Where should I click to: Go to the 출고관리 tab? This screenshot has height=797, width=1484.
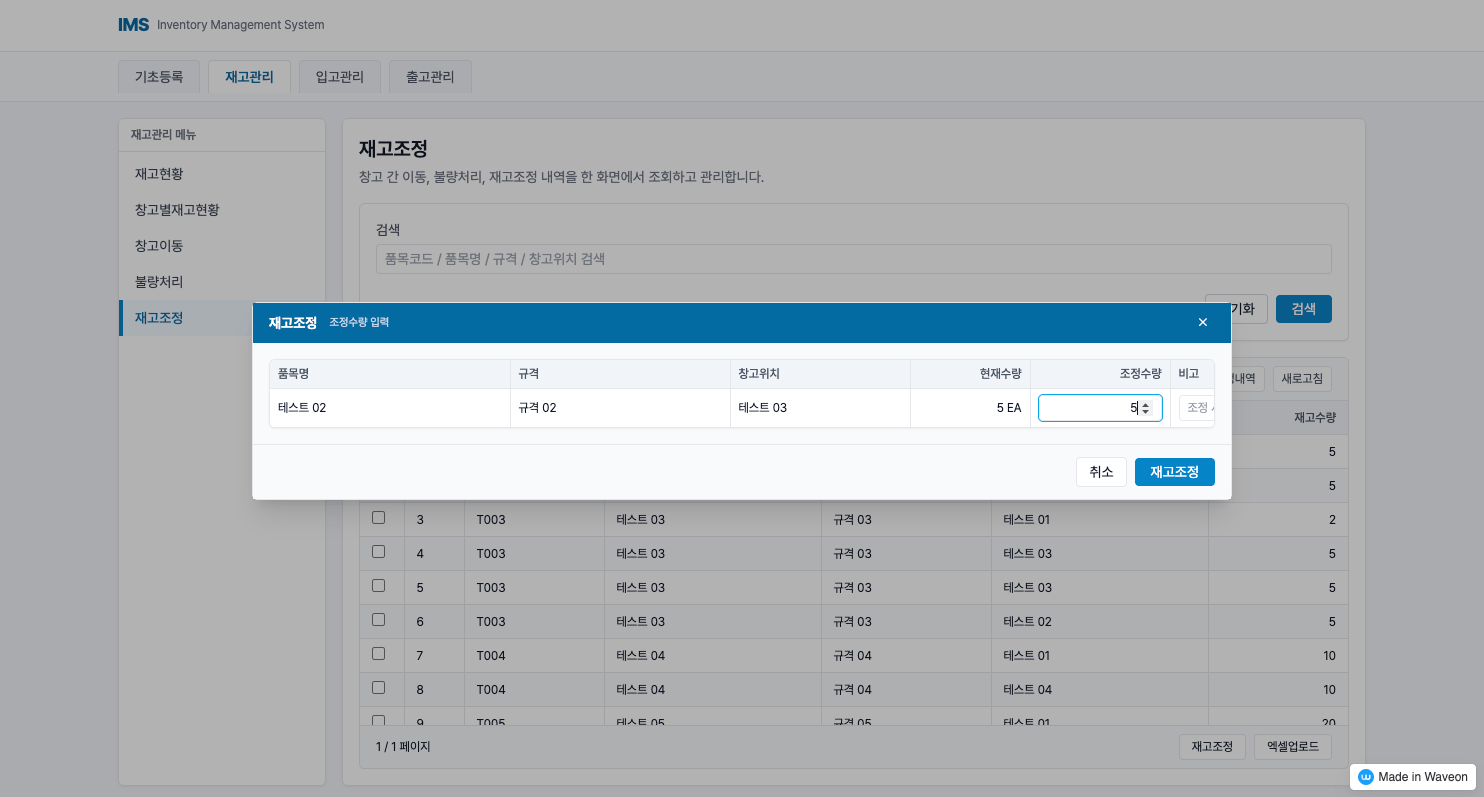pyautogui.click(x=430, y=77)
